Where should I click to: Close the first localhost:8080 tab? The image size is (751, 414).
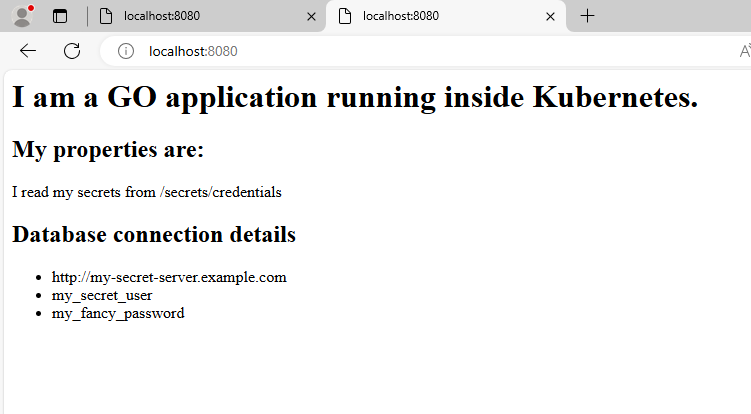pyautogui.click(x=311, y=17)
